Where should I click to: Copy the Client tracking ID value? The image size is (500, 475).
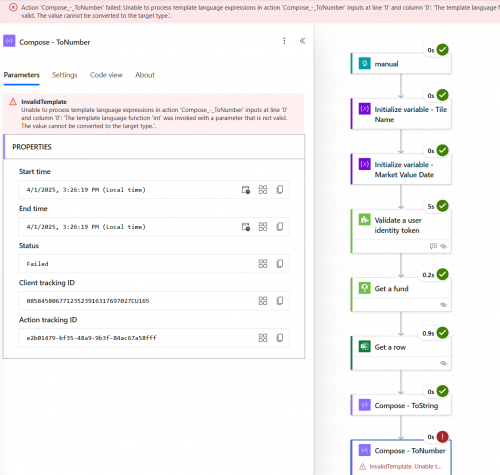click(280, 301)
